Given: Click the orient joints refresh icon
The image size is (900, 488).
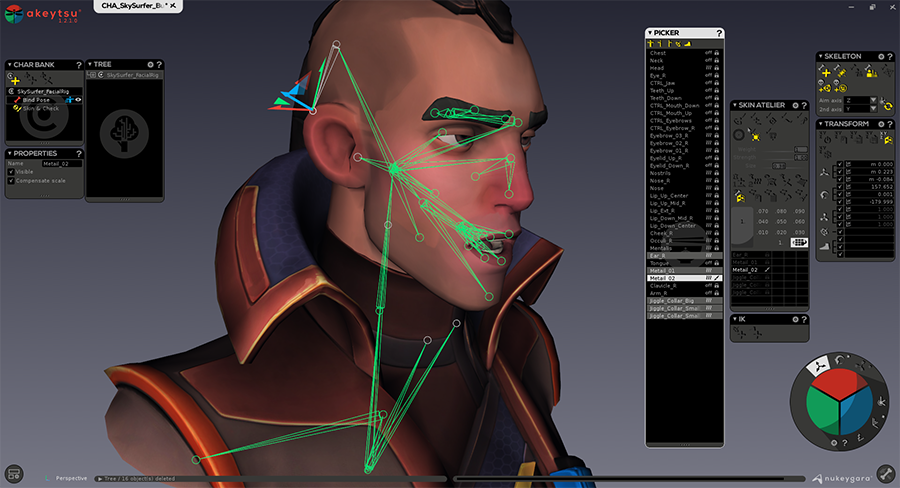Looking at the screenshot, I should (x=887, y=105).
